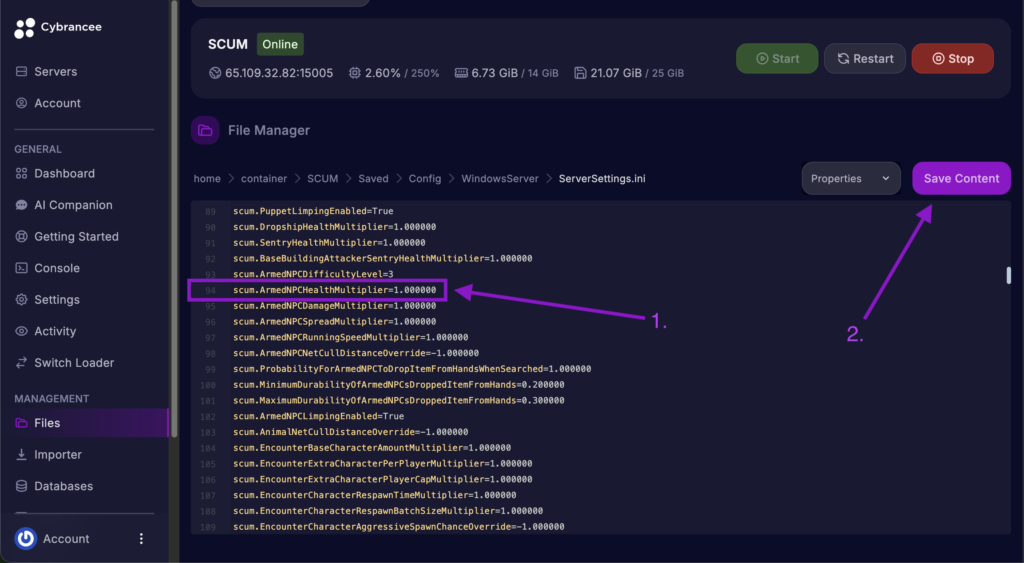The image size is (1024, 563).
Task: Click the Activity eye icon
Action: pyautogui.click(x=22, y=331)
